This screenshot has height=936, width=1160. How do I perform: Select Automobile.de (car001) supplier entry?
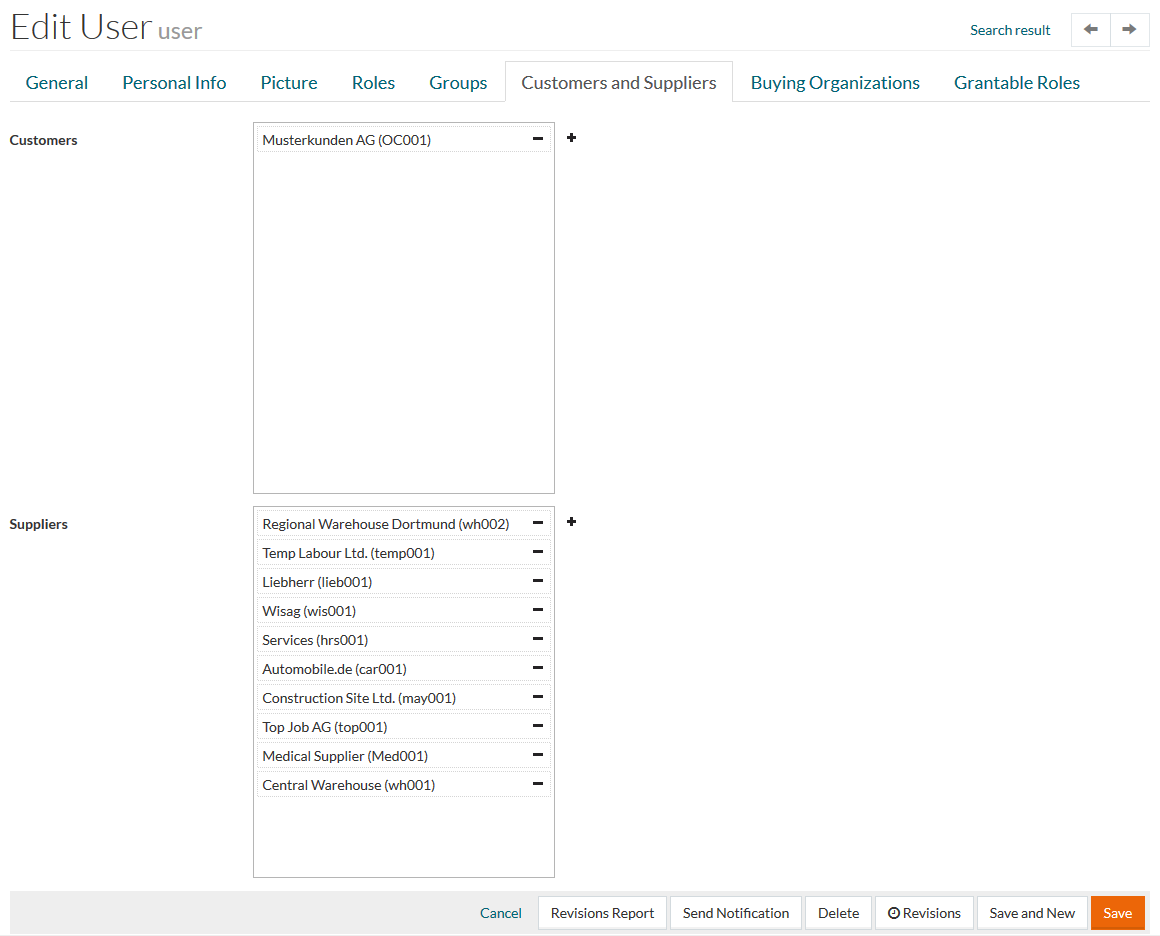334,669
